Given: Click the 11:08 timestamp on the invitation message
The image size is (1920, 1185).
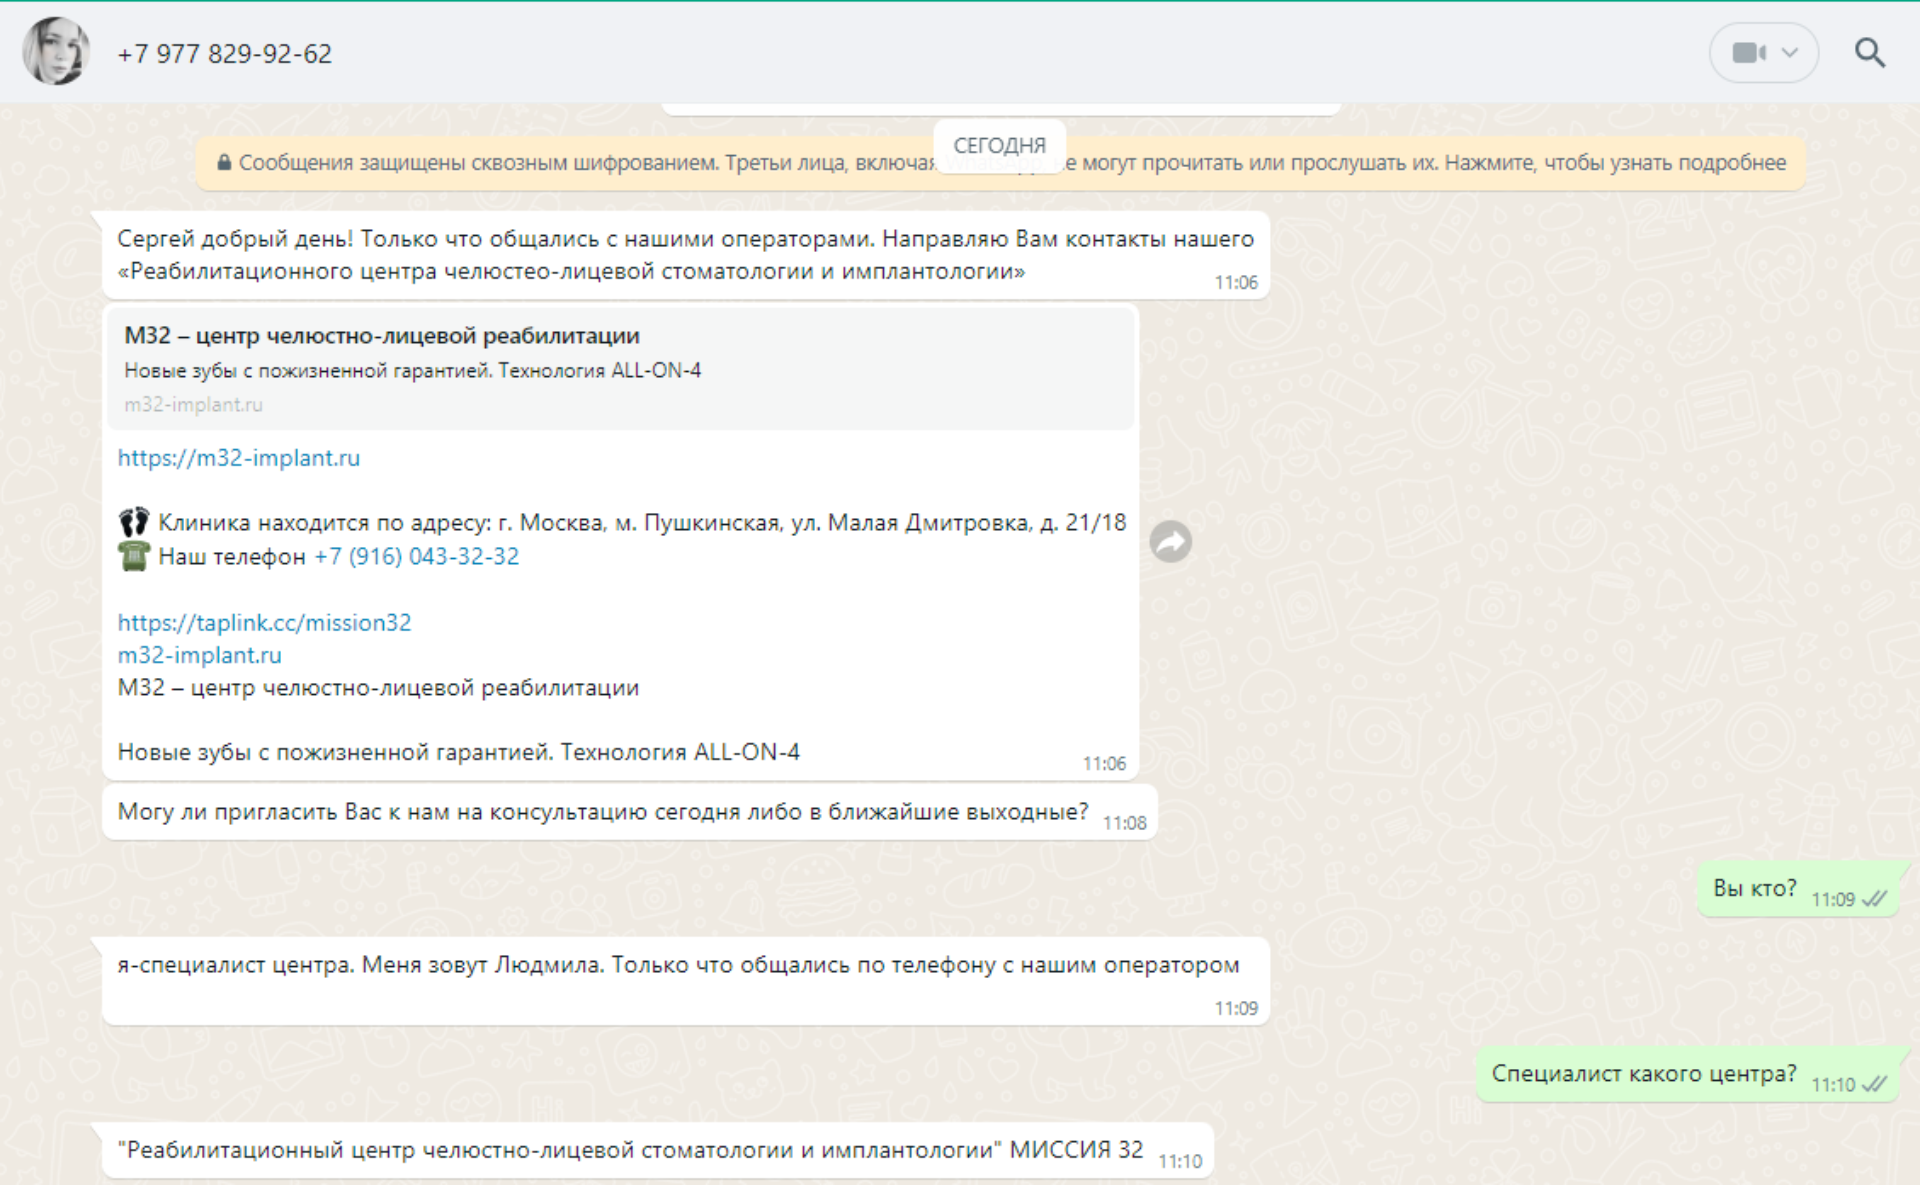Looking at the screenshot, I should pos(1124,823).
